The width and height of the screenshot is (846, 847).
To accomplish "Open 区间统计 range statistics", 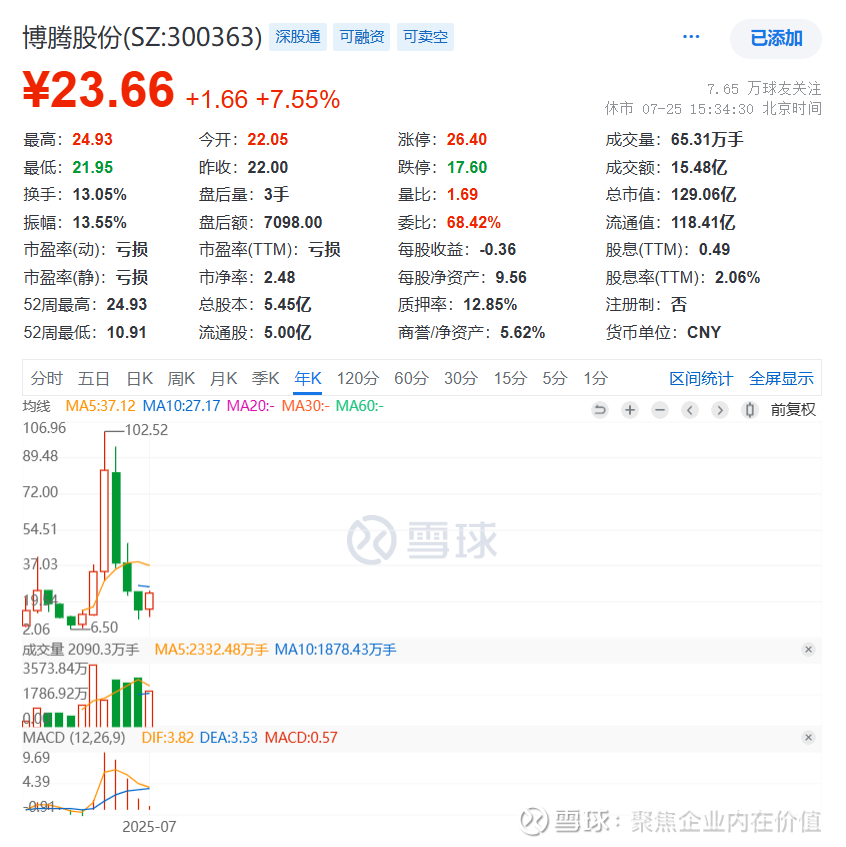I will coord(701,379).
